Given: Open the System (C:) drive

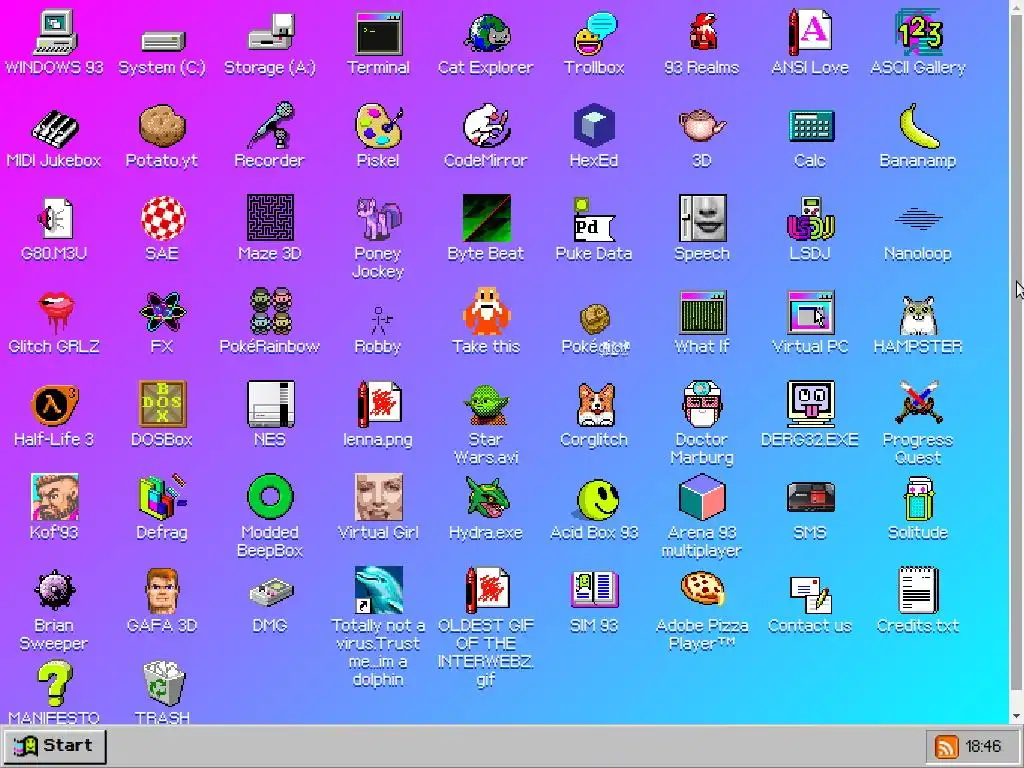Looking at the screenshot, I should [162, 40].
